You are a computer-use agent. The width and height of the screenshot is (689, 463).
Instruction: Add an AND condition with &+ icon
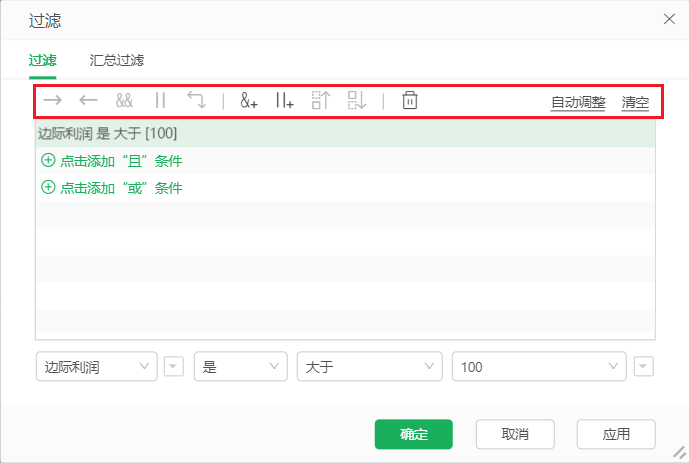(249, 101)
